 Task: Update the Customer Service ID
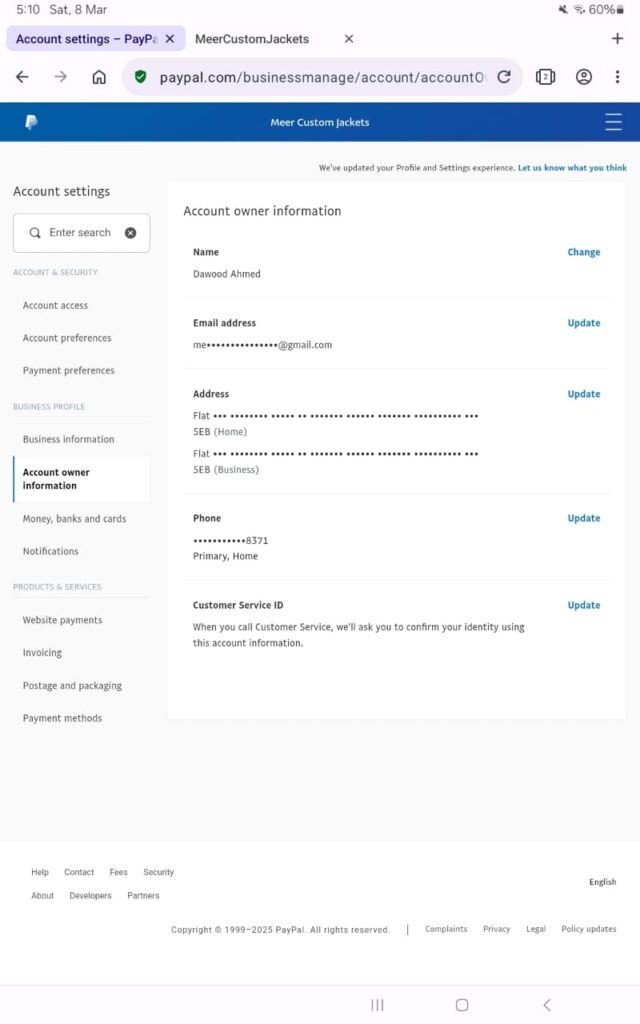click(583, 605)
